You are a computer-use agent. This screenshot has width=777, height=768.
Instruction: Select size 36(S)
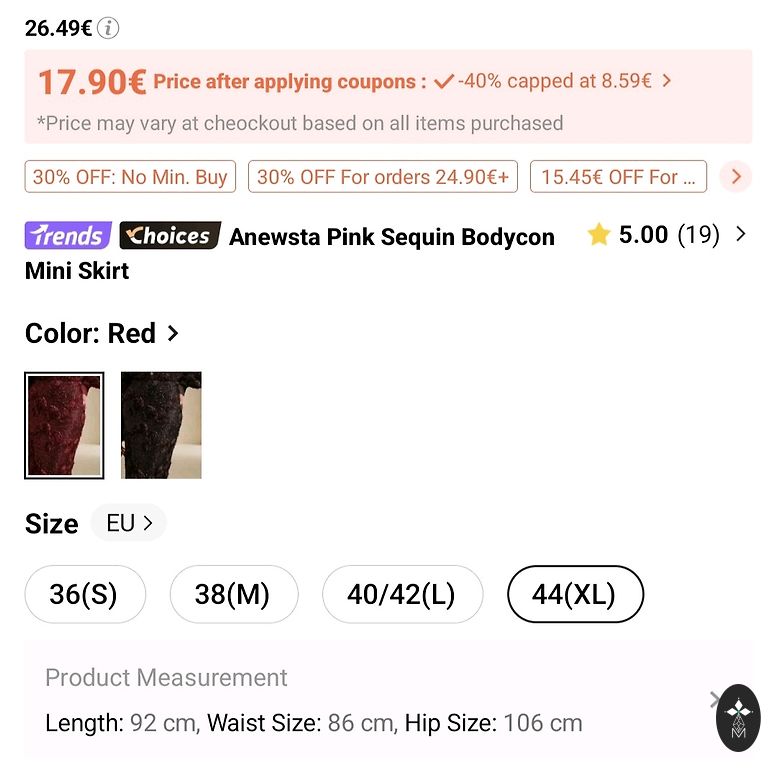click(85, 594)
